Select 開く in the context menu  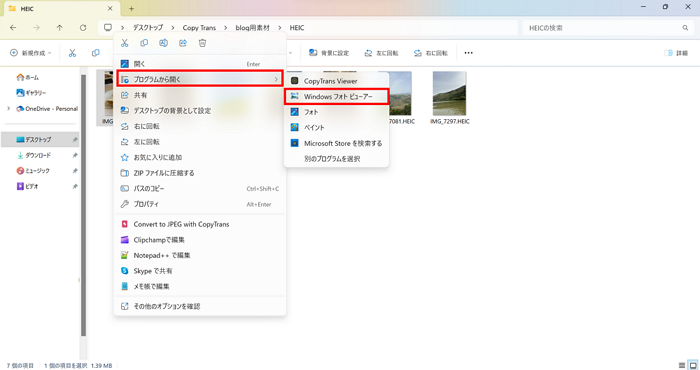pyautogui.click(x=200, y=64)
